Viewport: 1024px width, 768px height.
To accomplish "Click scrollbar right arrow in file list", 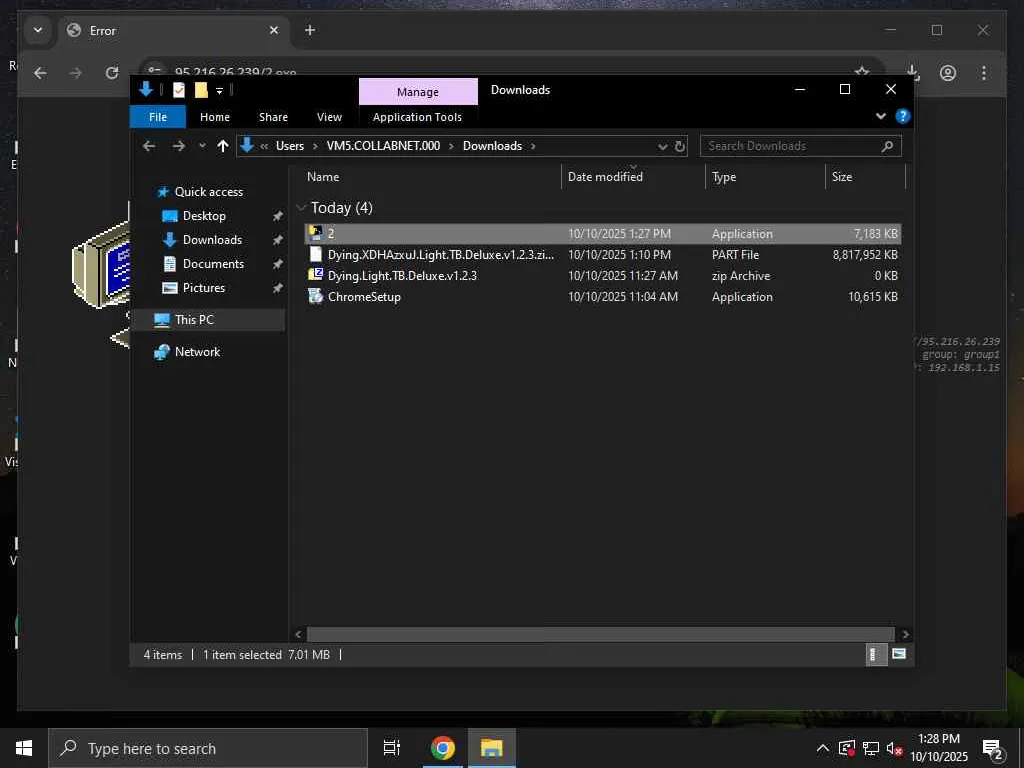I will (904, 634).
